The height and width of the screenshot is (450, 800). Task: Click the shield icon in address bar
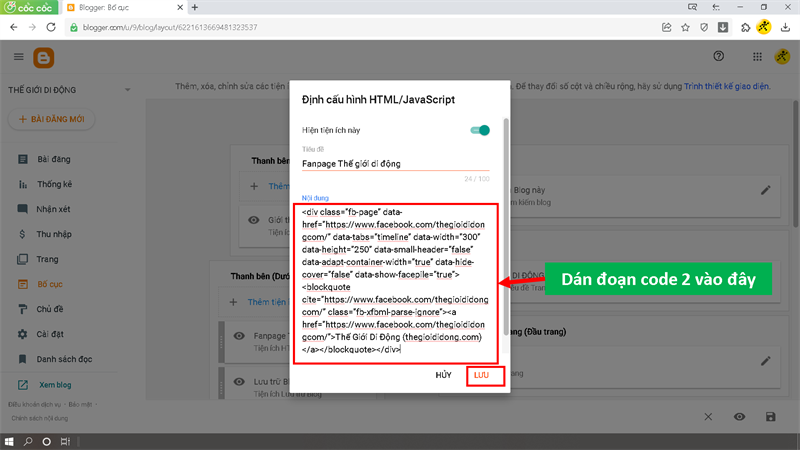point(704,28)
